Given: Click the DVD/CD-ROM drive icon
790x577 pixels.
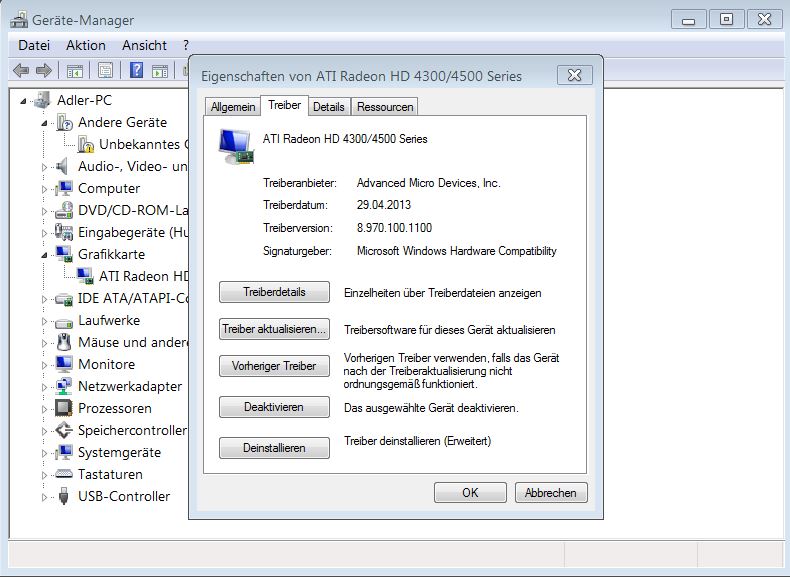Looking at the screenshot, I should point(64,210).
